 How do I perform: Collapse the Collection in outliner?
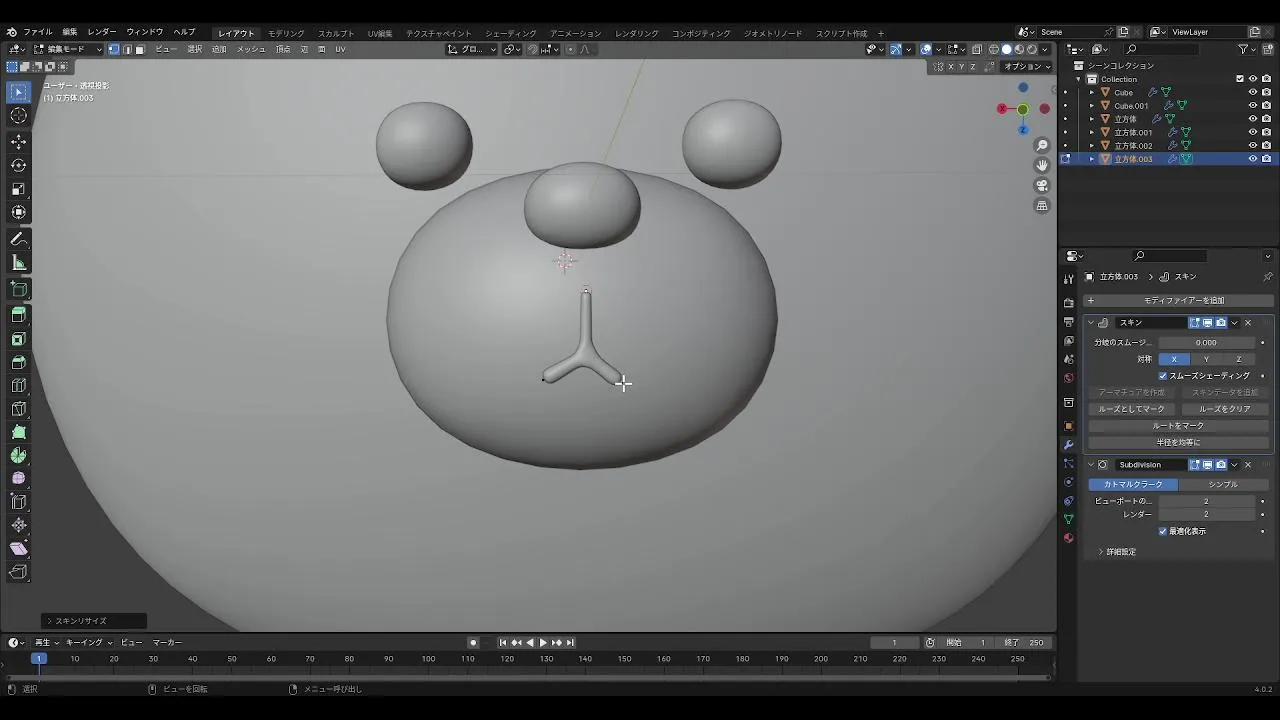click(1079, 79)
